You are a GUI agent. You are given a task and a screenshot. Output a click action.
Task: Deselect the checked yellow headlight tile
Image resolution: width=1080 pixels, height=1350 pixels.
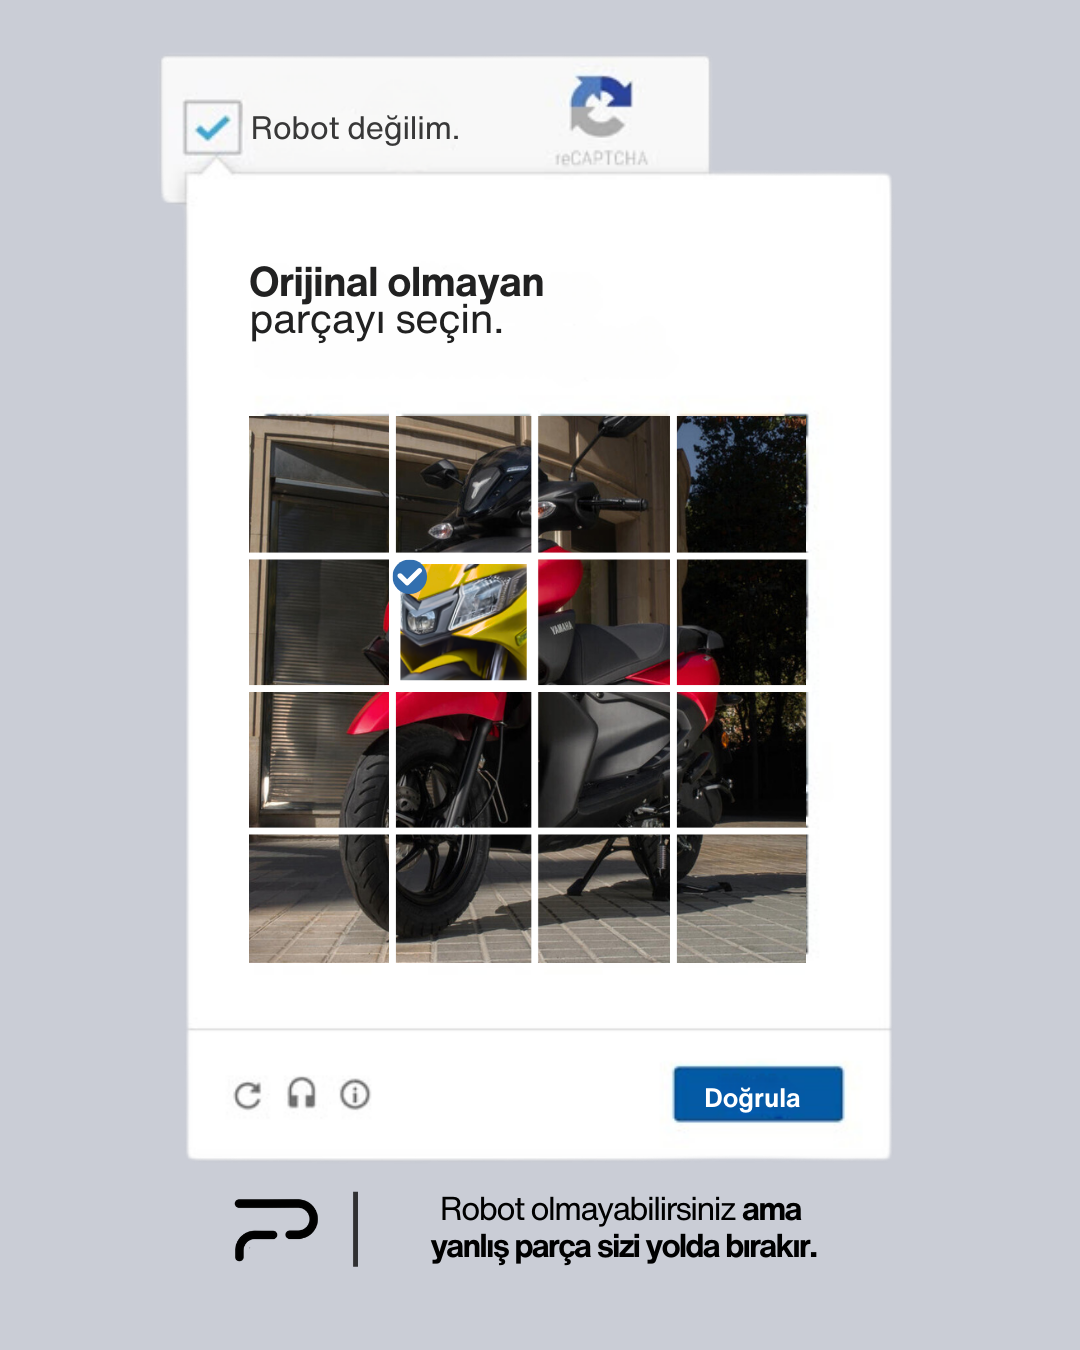pos(463,622)
